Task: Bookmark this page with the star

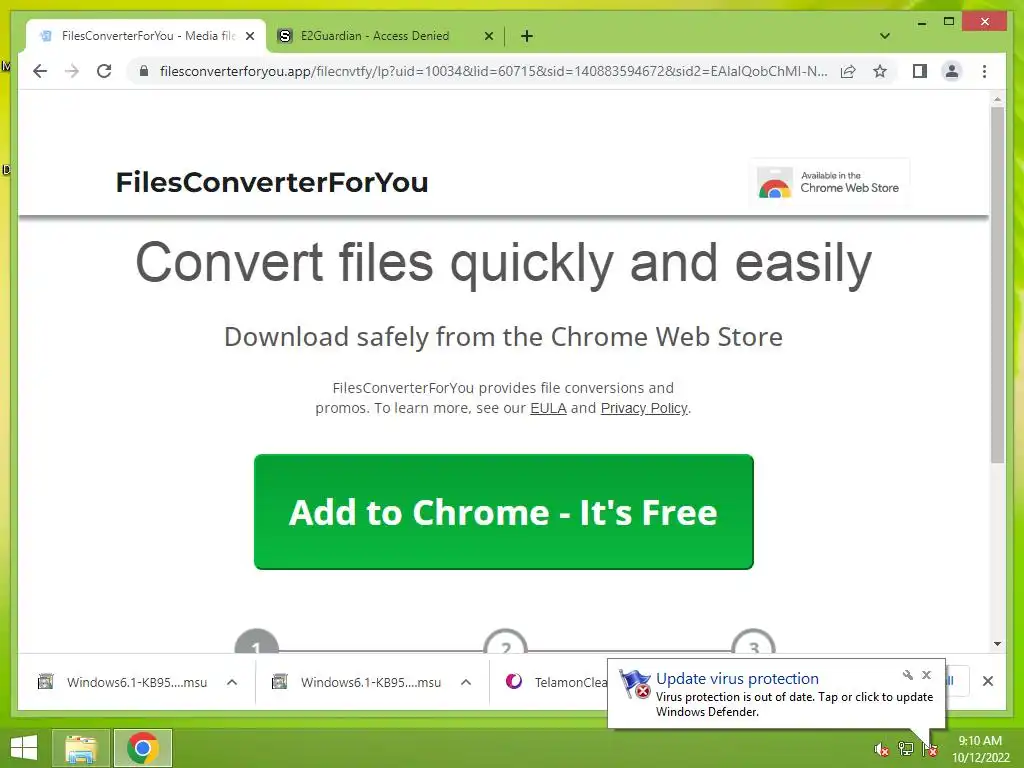Action: [880, 71]
